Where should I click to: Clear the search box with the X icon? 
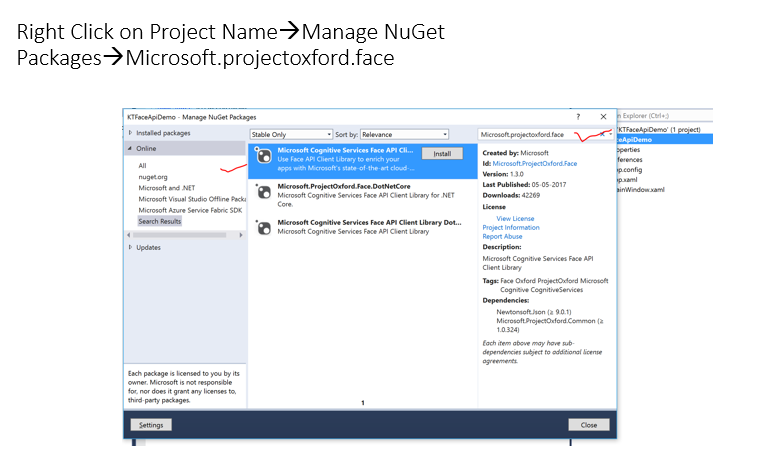601,134
